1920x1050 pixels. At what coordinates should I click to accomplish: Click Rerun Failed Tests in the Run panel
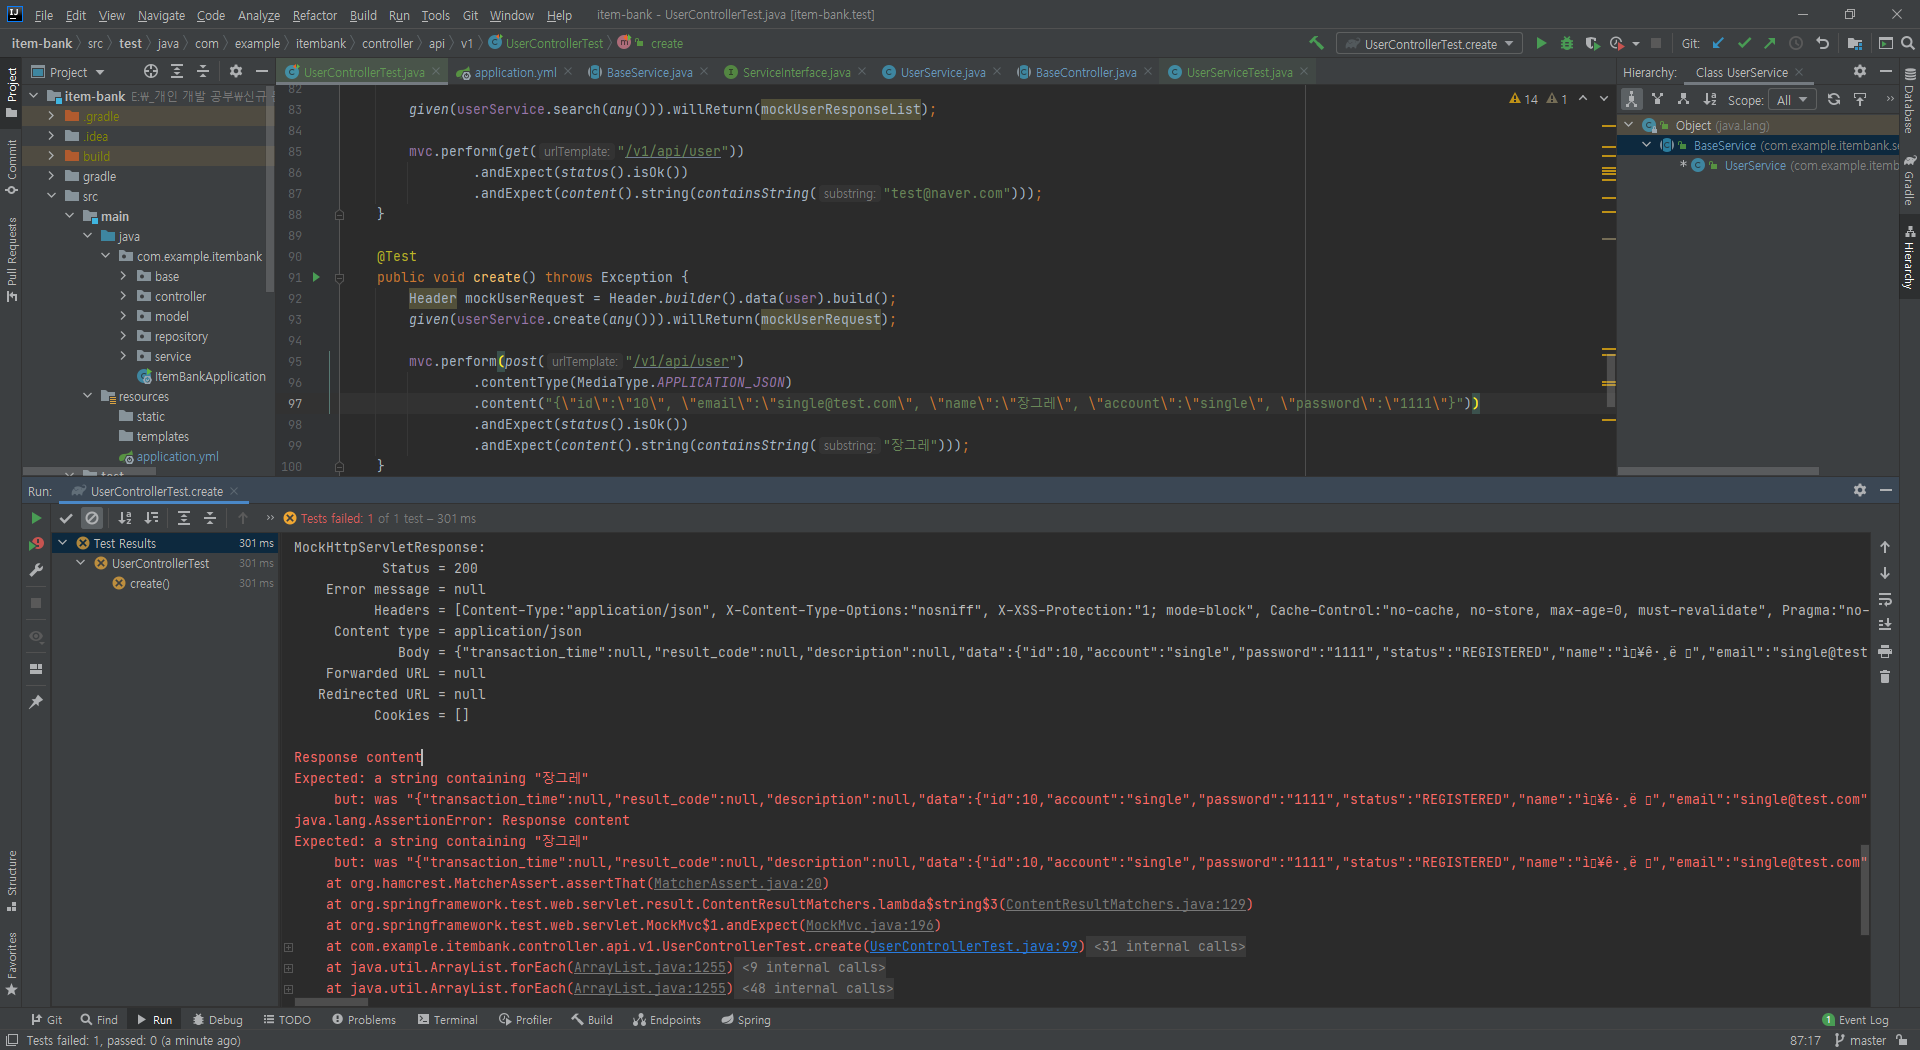(x=36, y=544)
